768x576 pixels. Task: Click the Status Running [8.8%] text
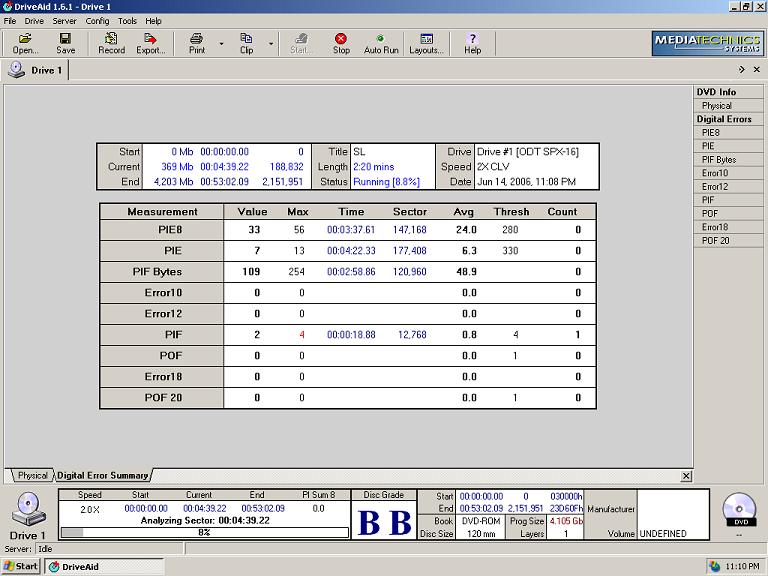[386, 182]
